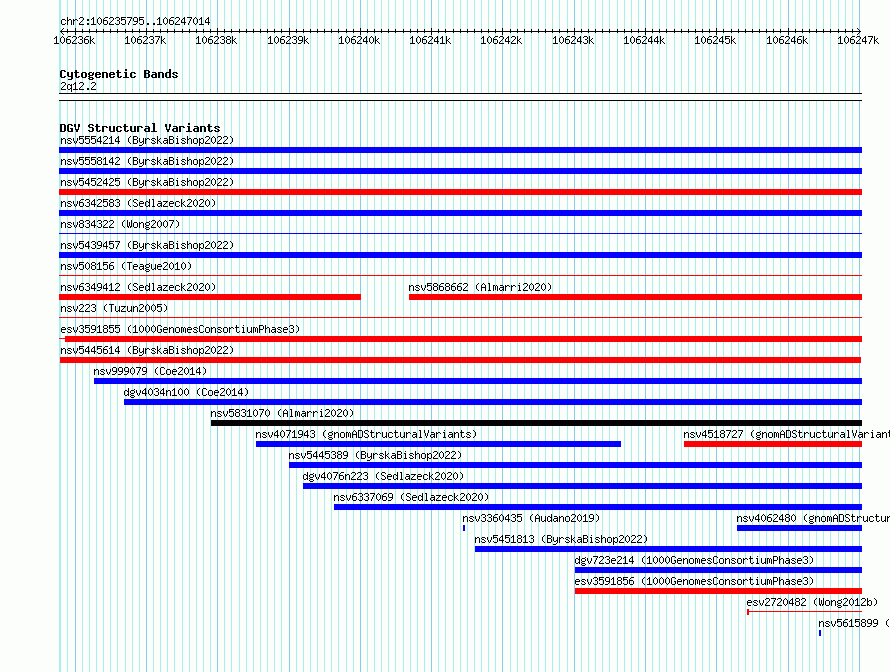
Task: Click the esv3591856 (1000GenomesConsortiumPhase3) label
Action: click(694, 581)
